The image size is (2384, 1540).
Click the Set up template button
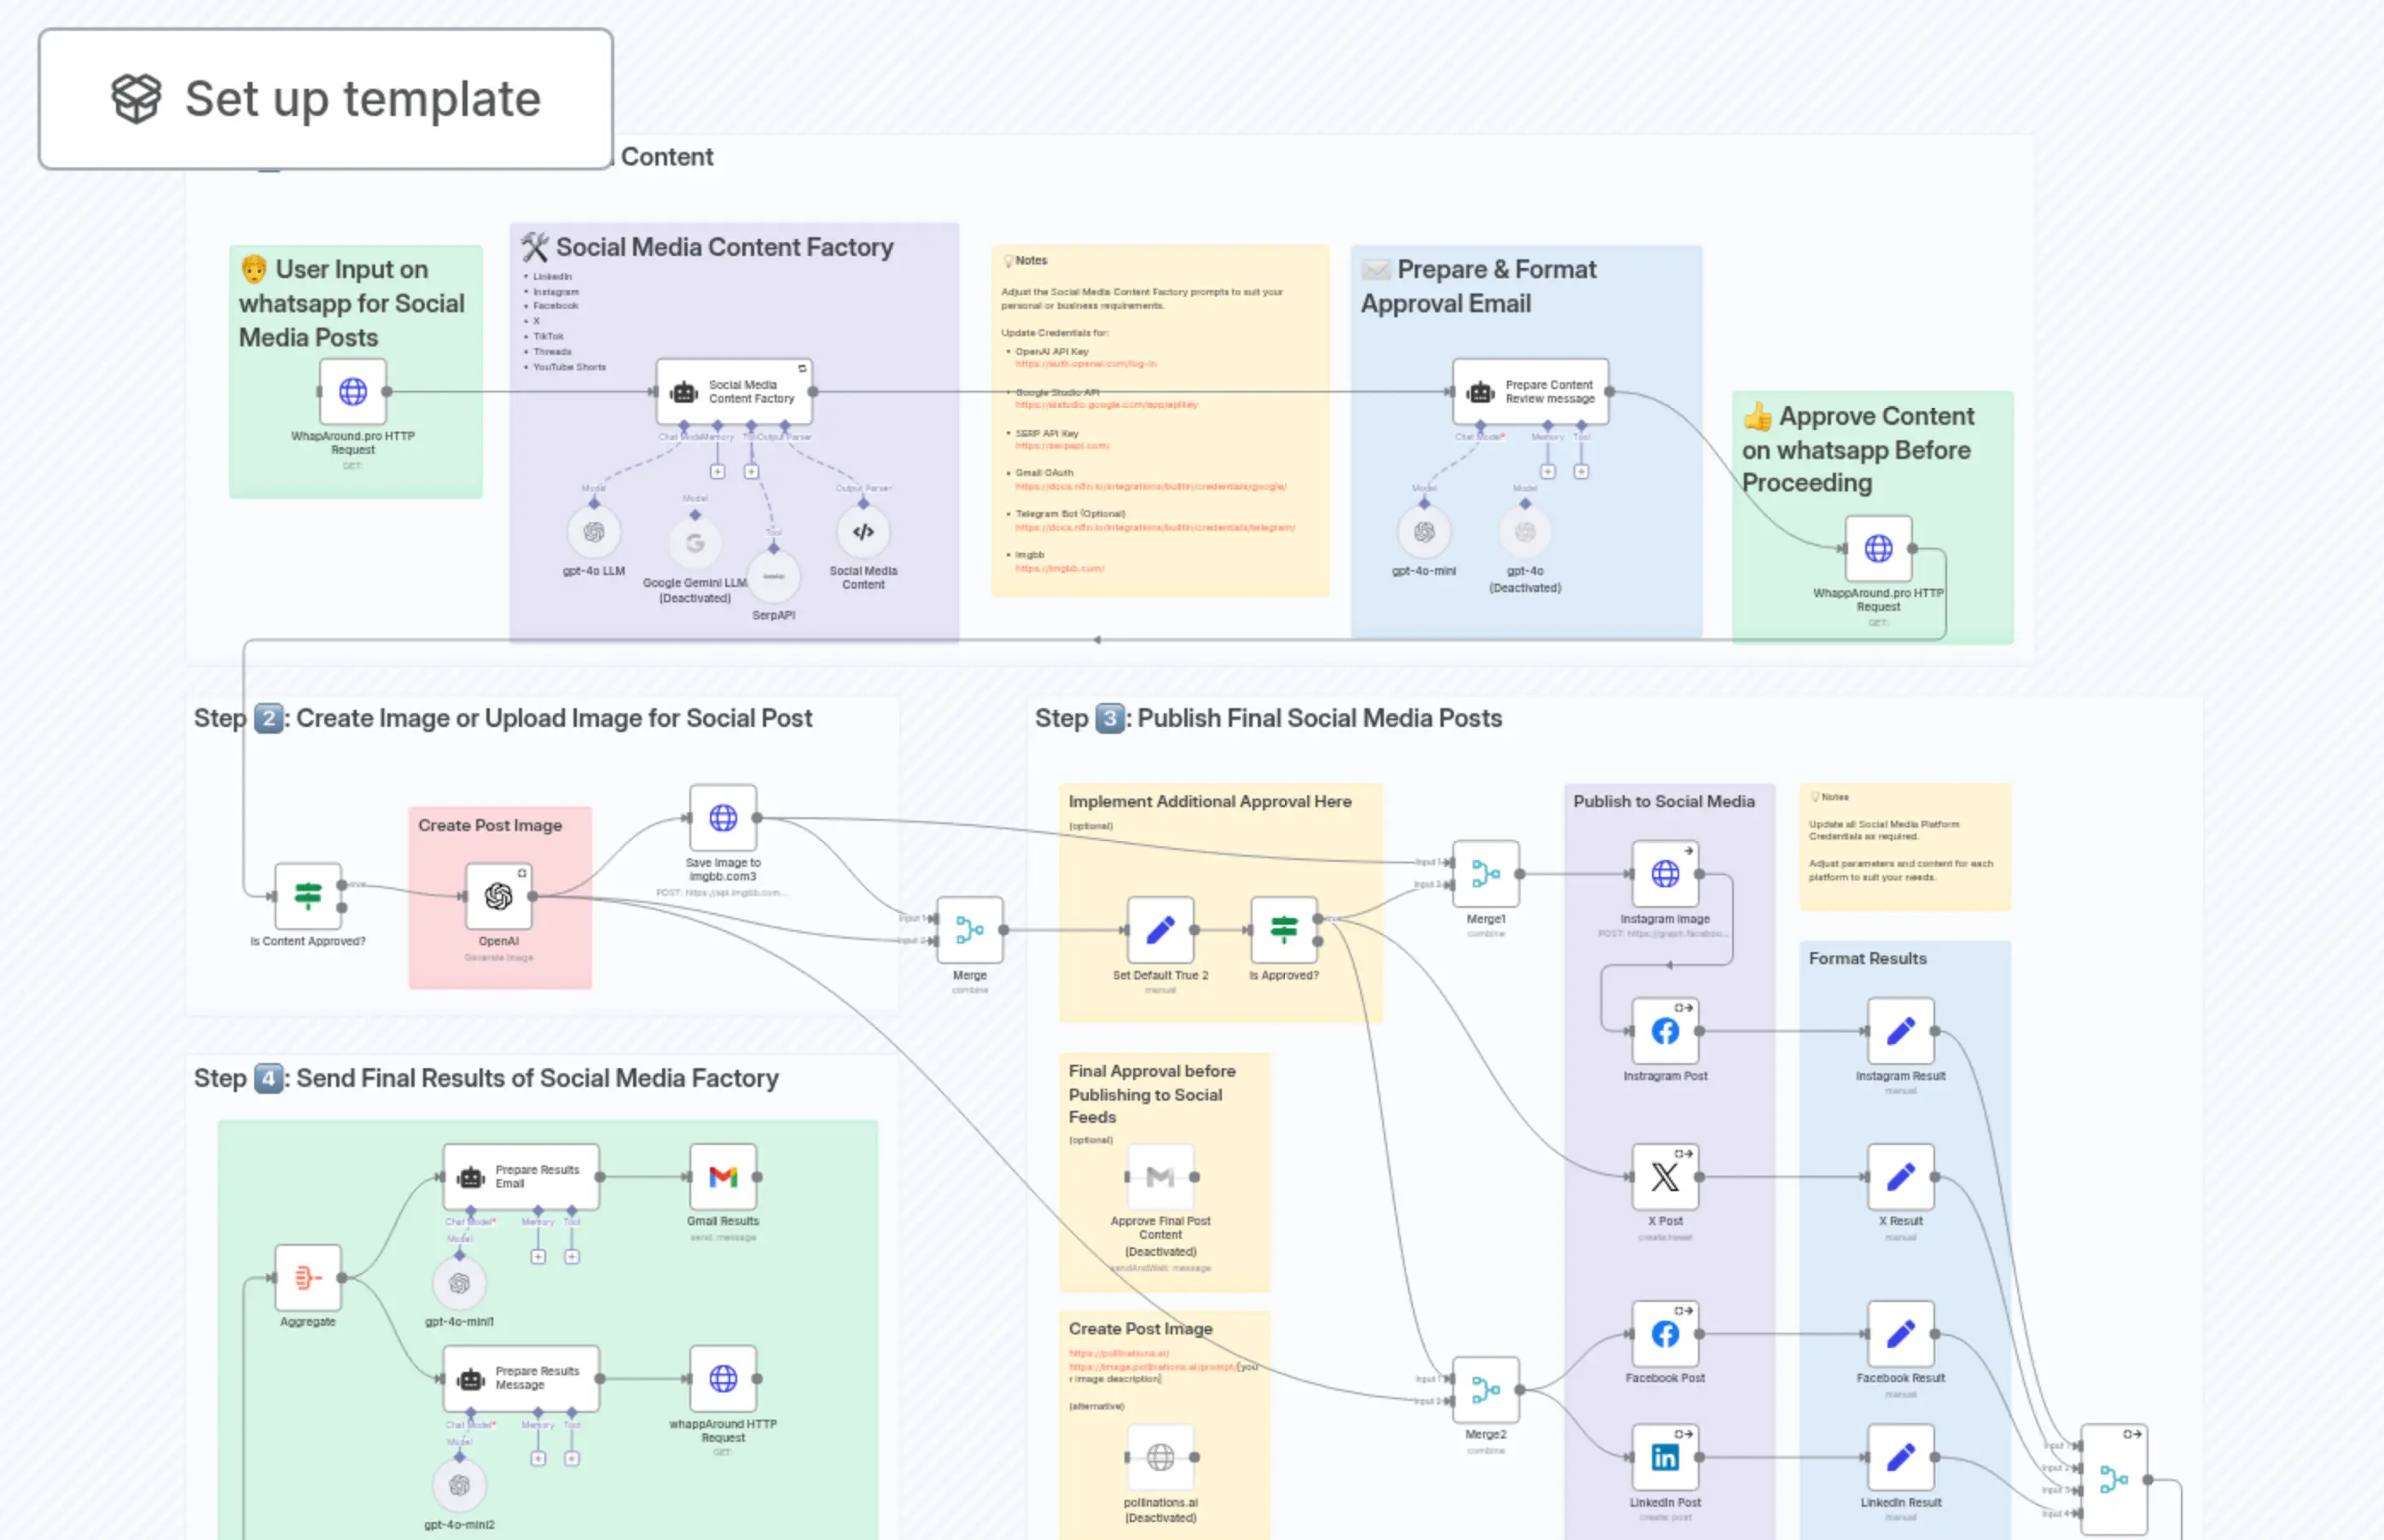(325, 98)
